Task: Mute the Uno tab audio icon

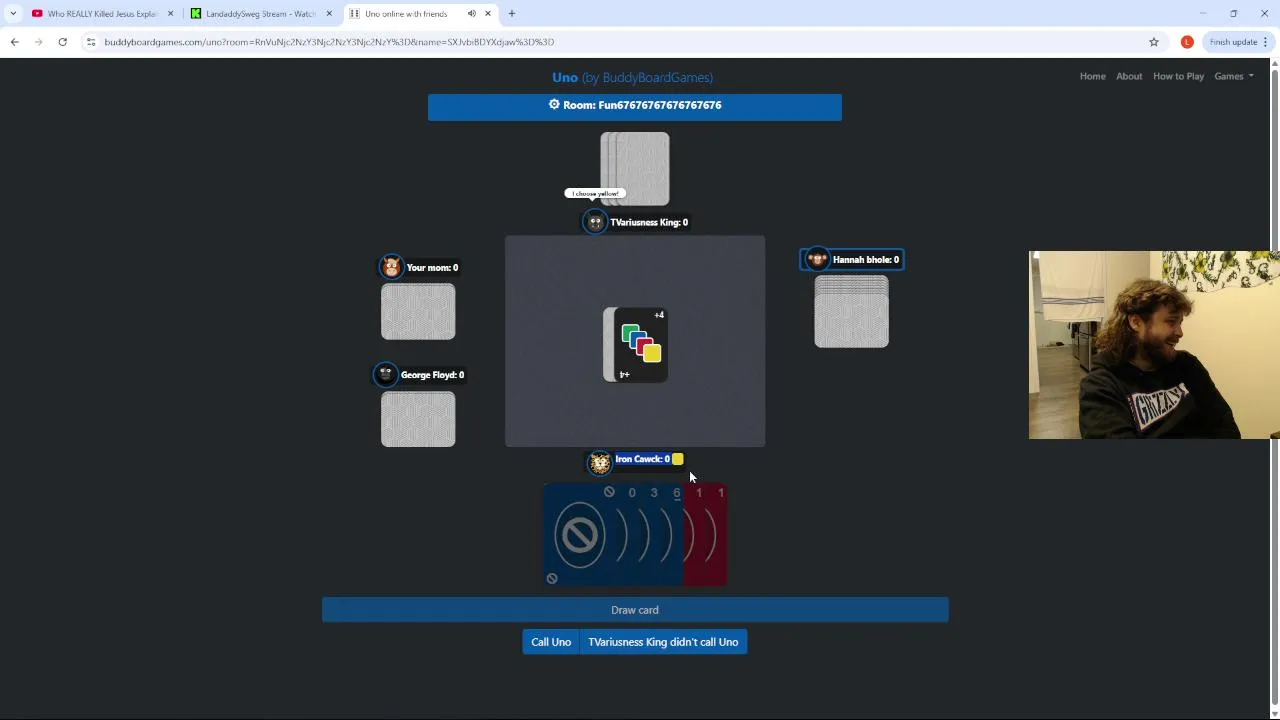Action: (x=472, y=14)
